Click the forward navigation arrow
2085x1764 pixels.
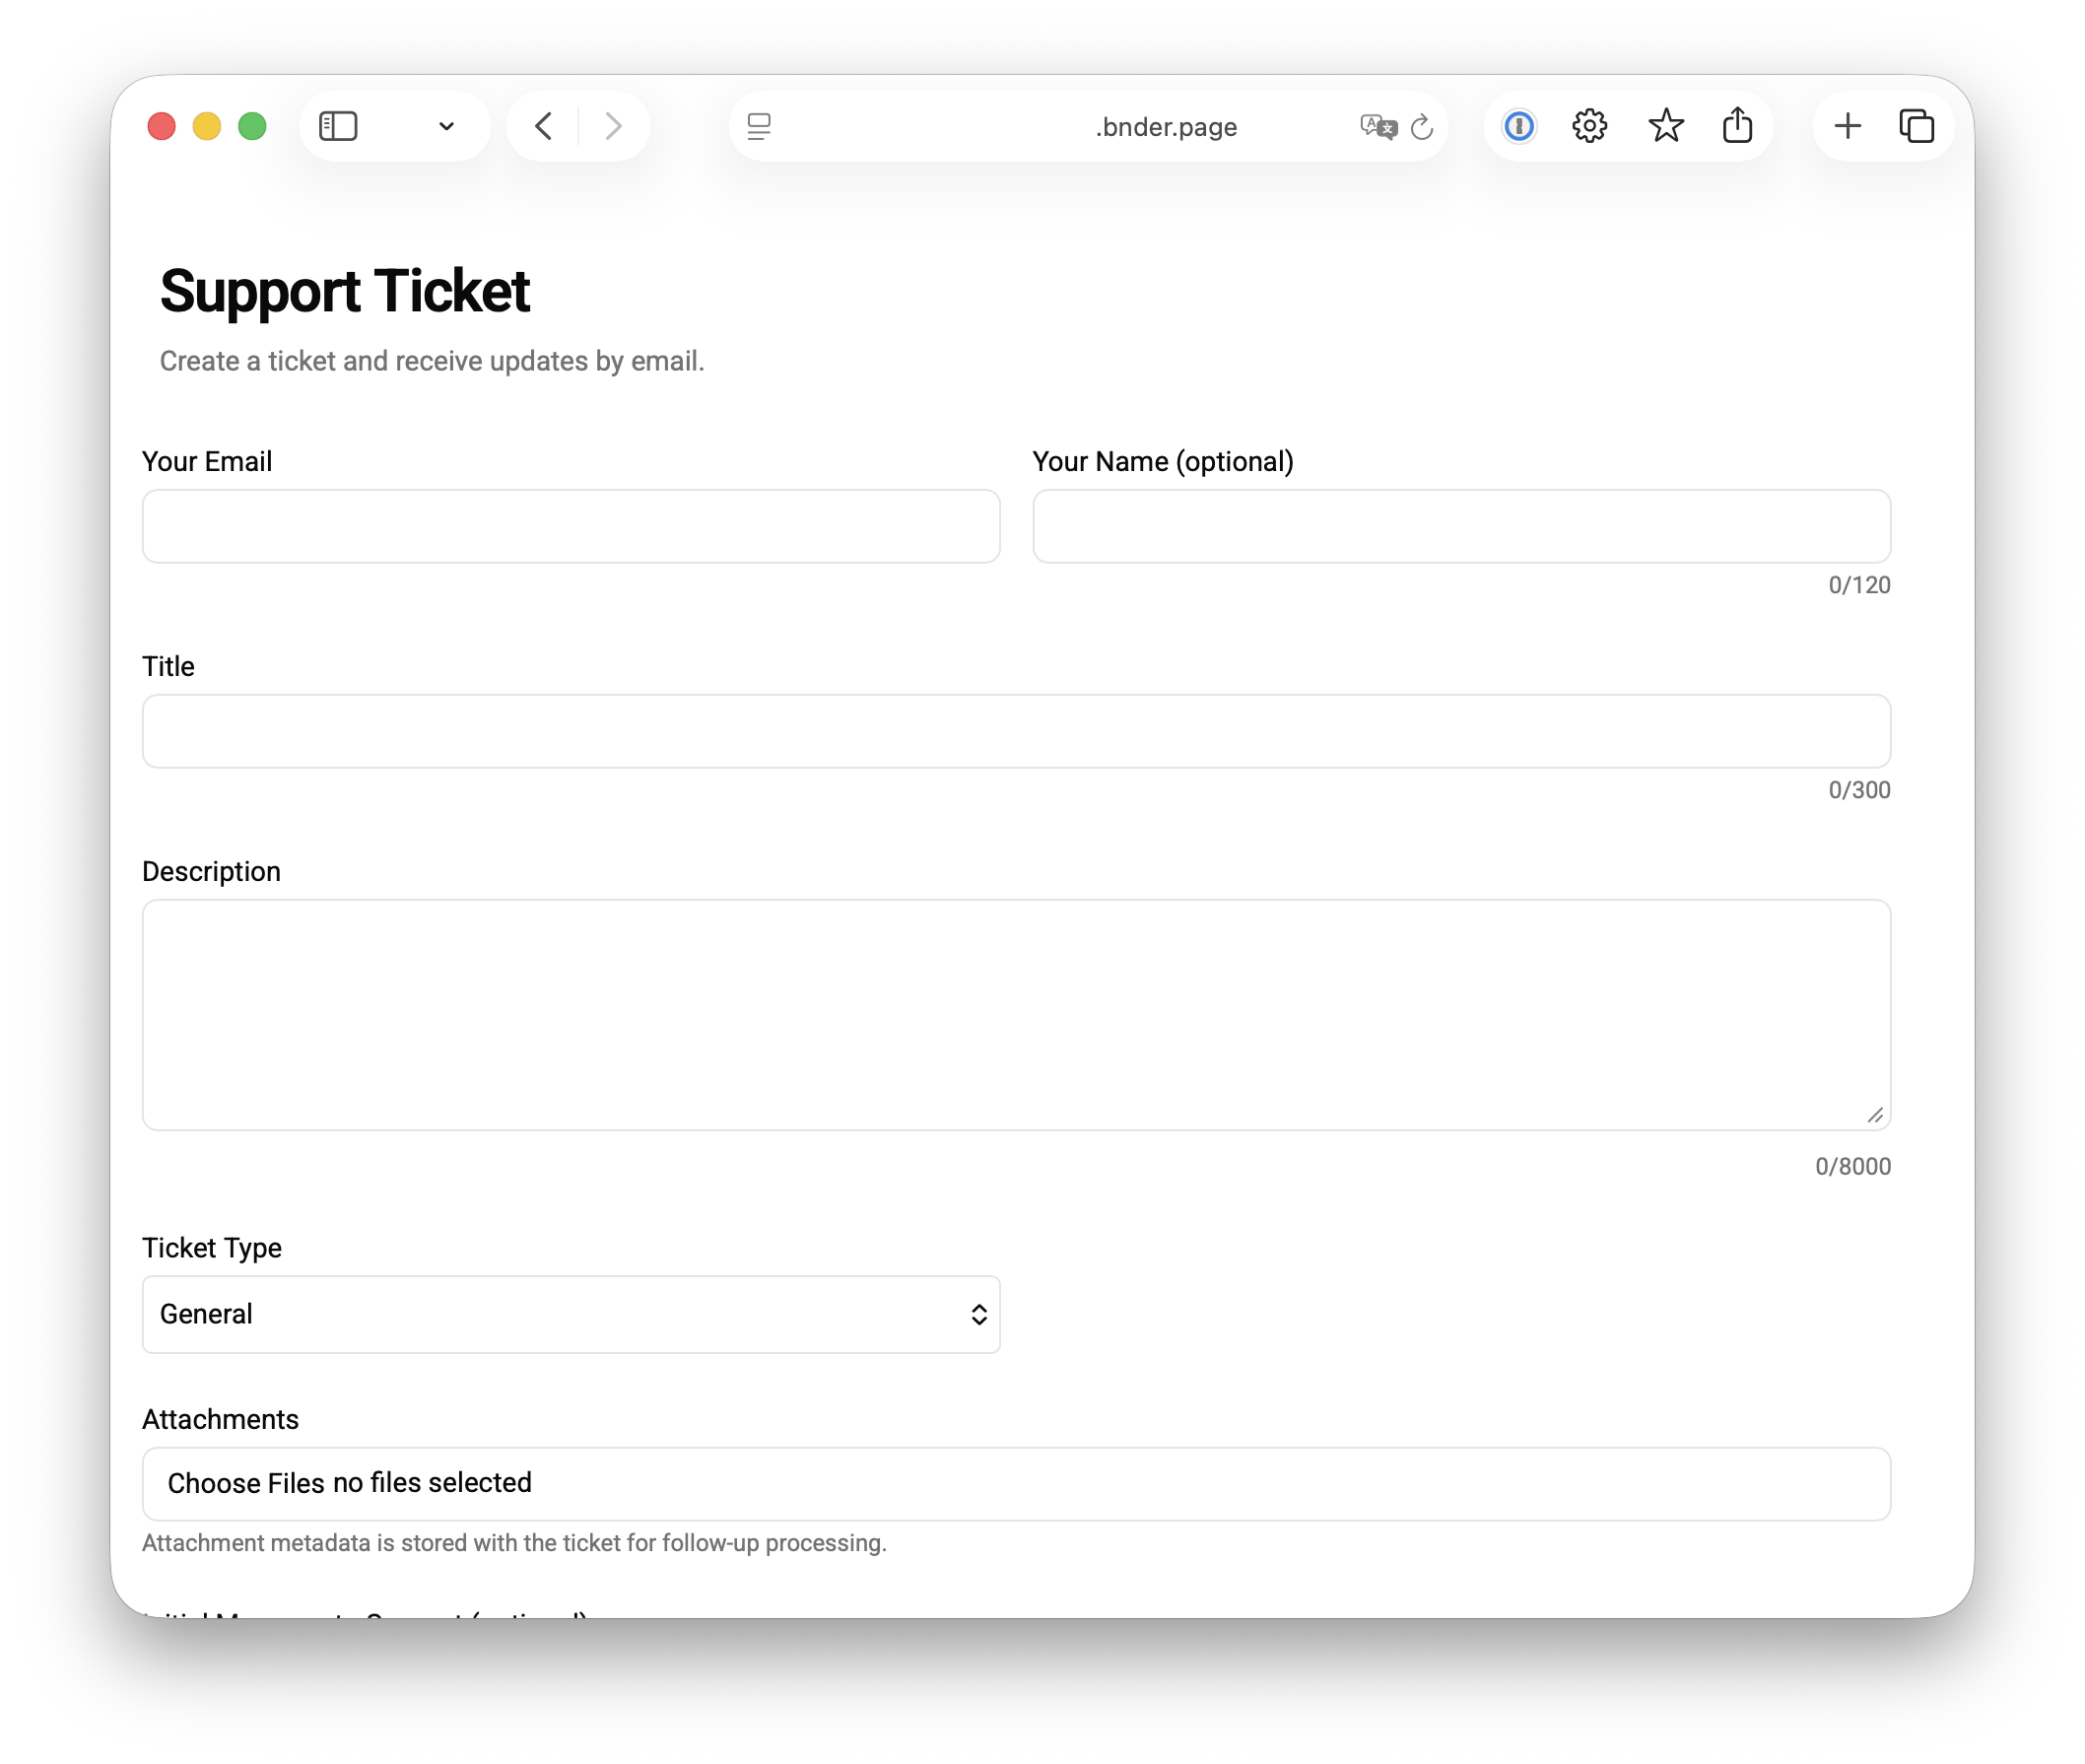coord(613,126)
